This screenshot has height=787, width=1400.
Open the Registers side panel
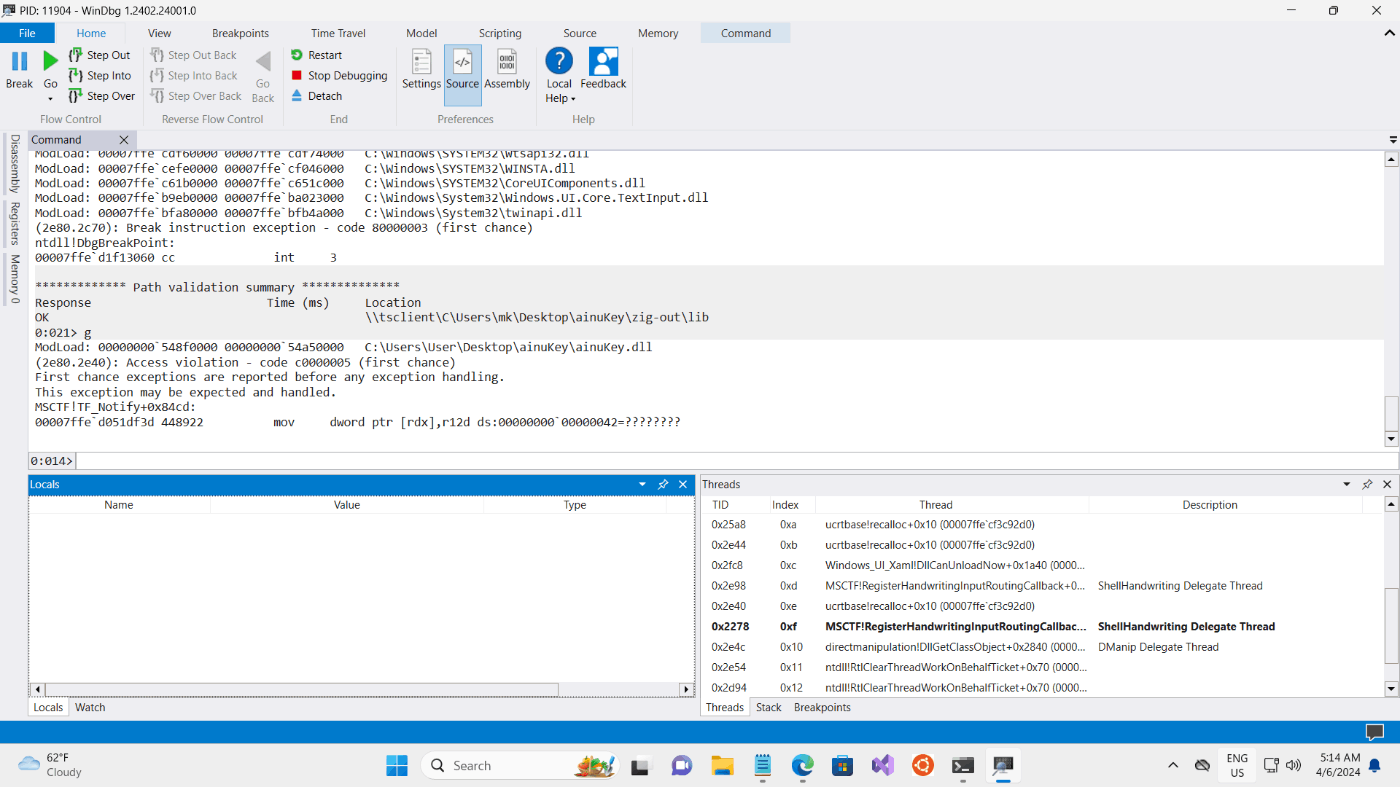15,224
